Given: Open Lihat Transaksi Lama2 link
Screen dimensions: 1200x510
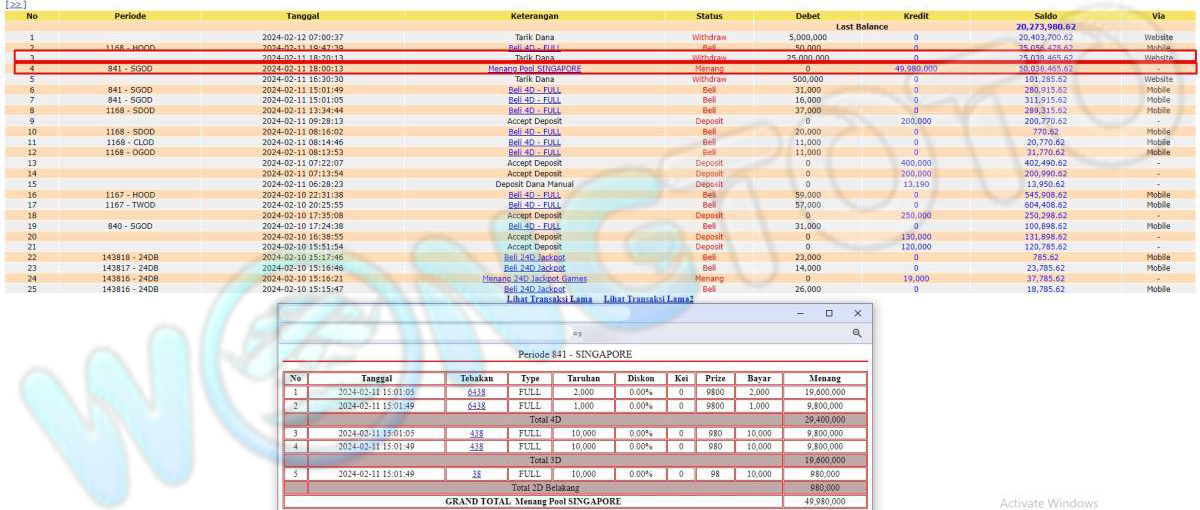Looking at the screenshot, I should tap(648, 298).
